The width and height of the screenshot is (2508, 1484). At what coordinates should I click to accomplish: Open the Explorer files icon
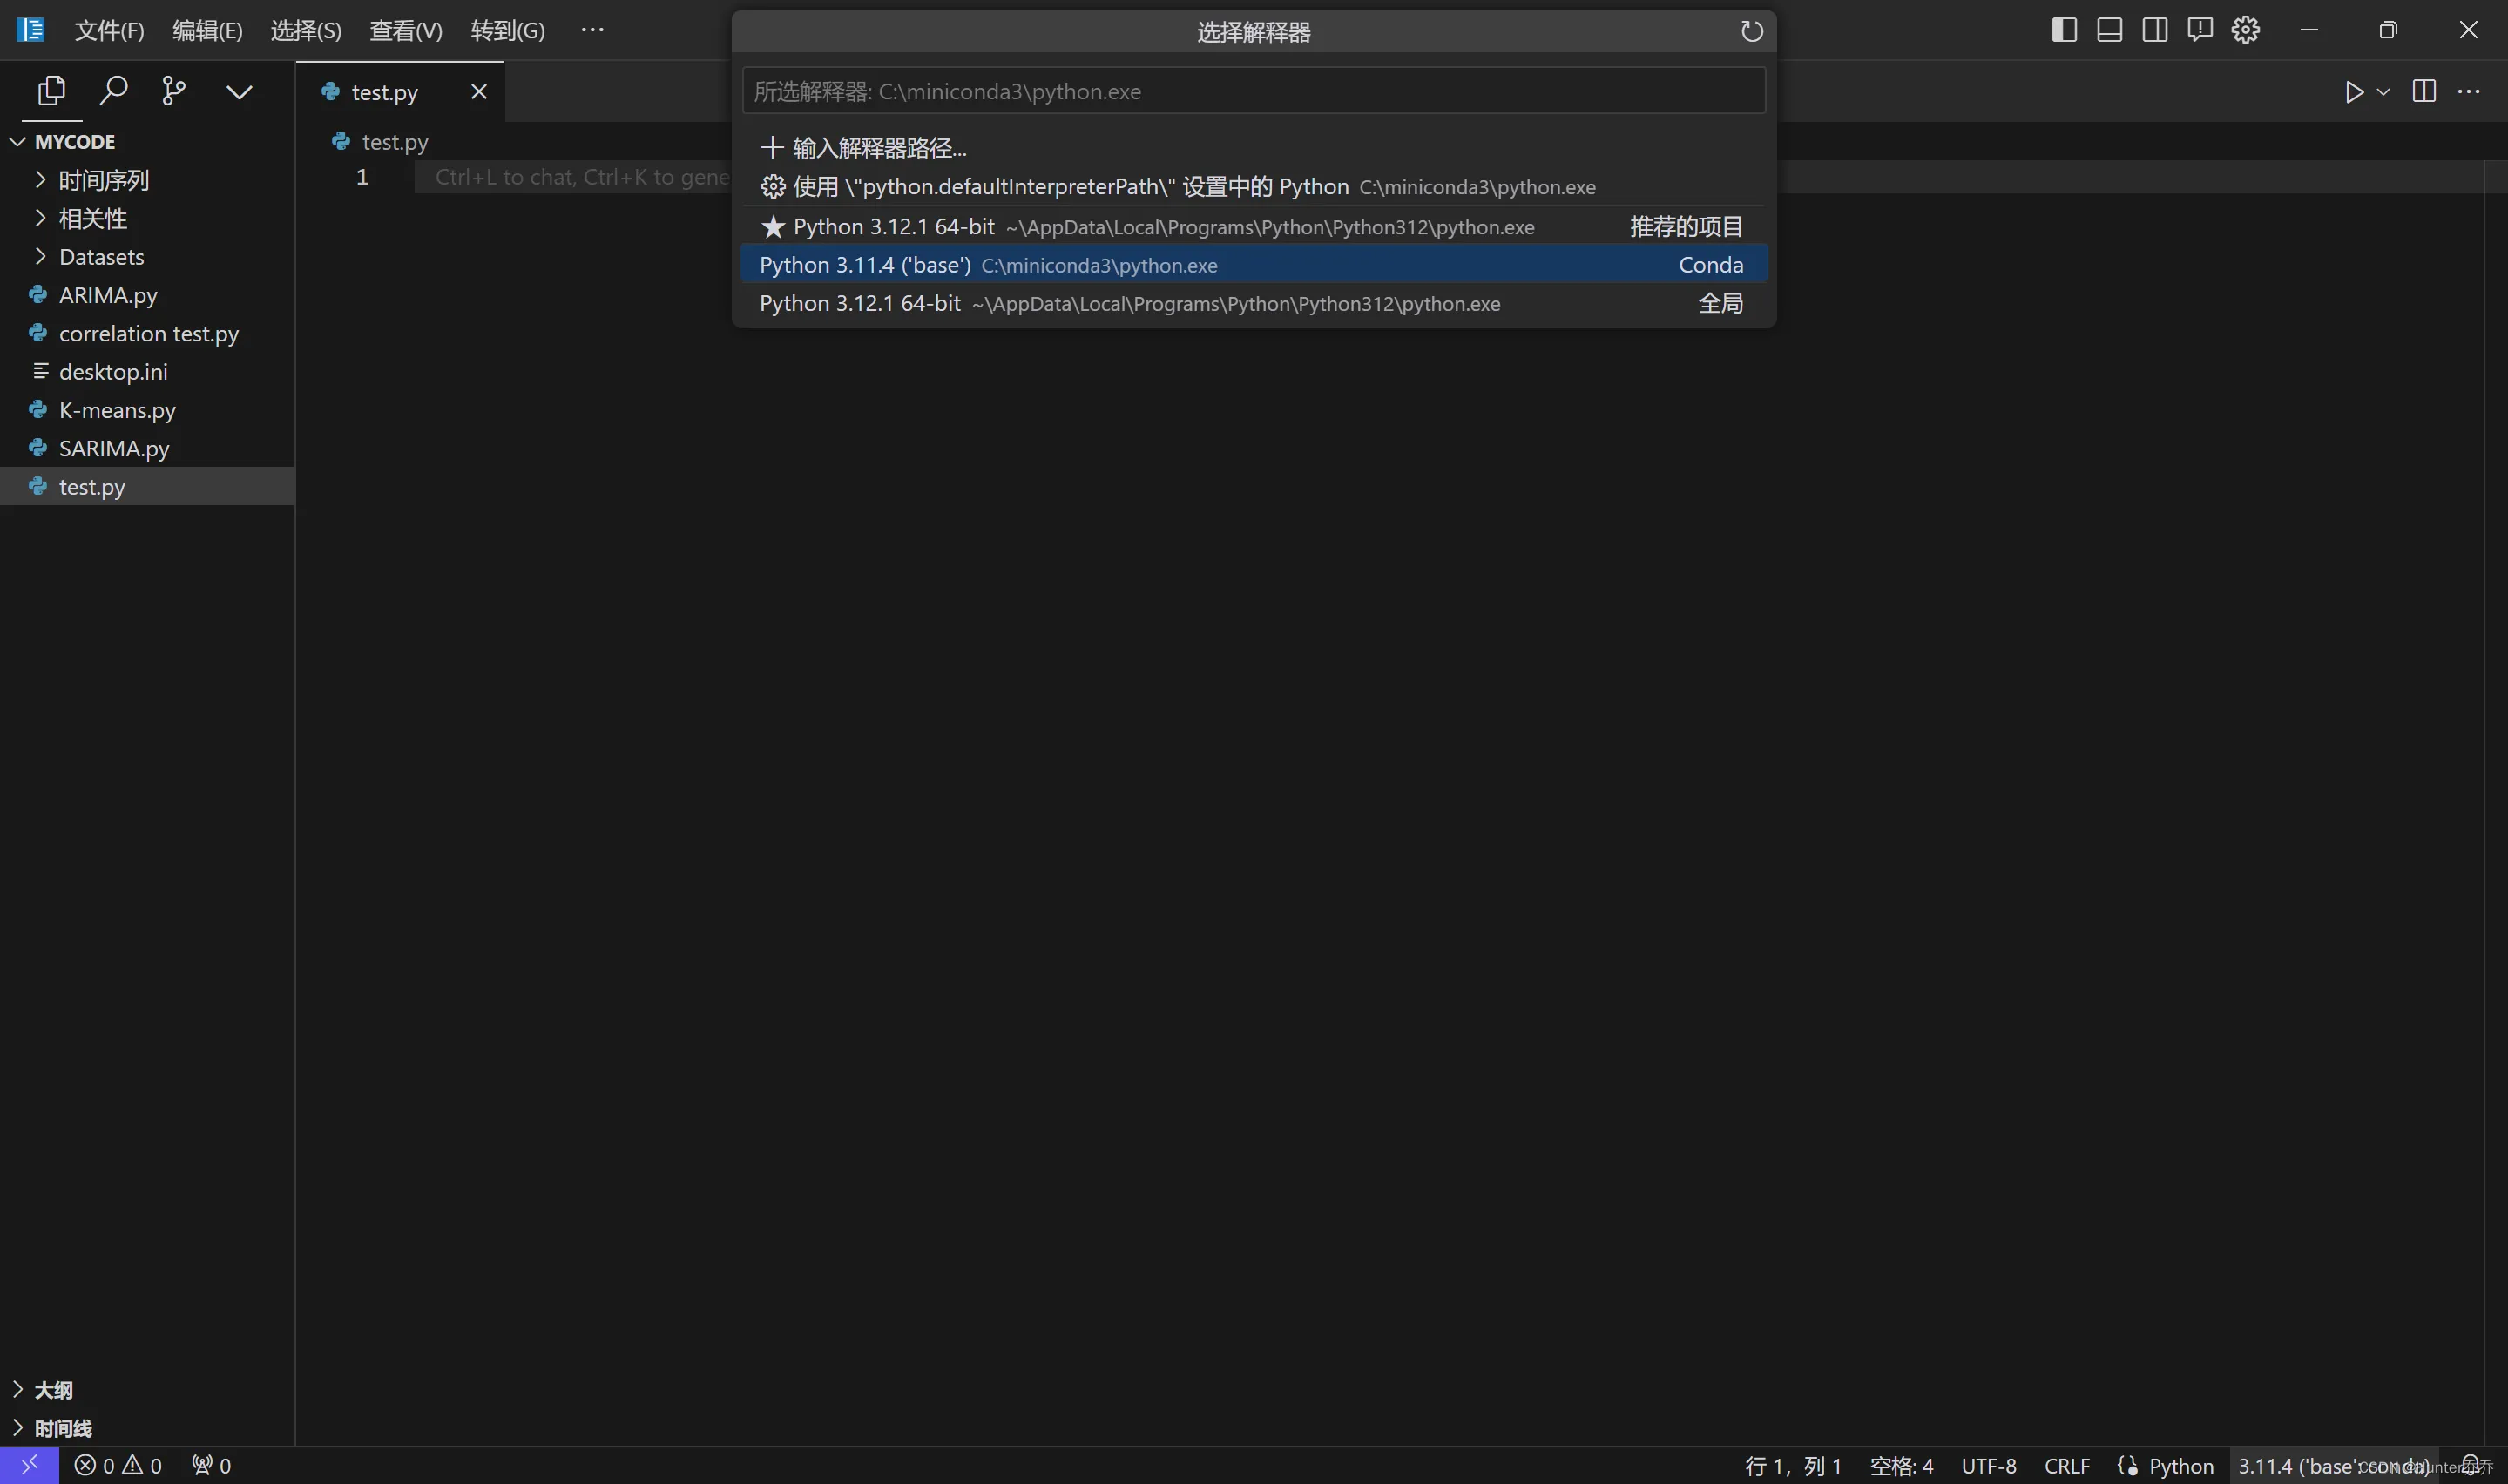click(x=51, y=91)
